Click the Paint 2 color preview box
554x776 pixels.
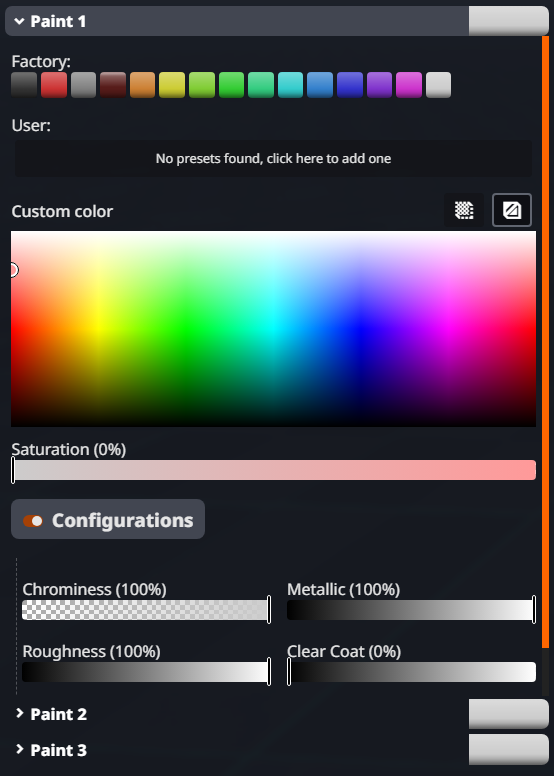tap(508, 714)
